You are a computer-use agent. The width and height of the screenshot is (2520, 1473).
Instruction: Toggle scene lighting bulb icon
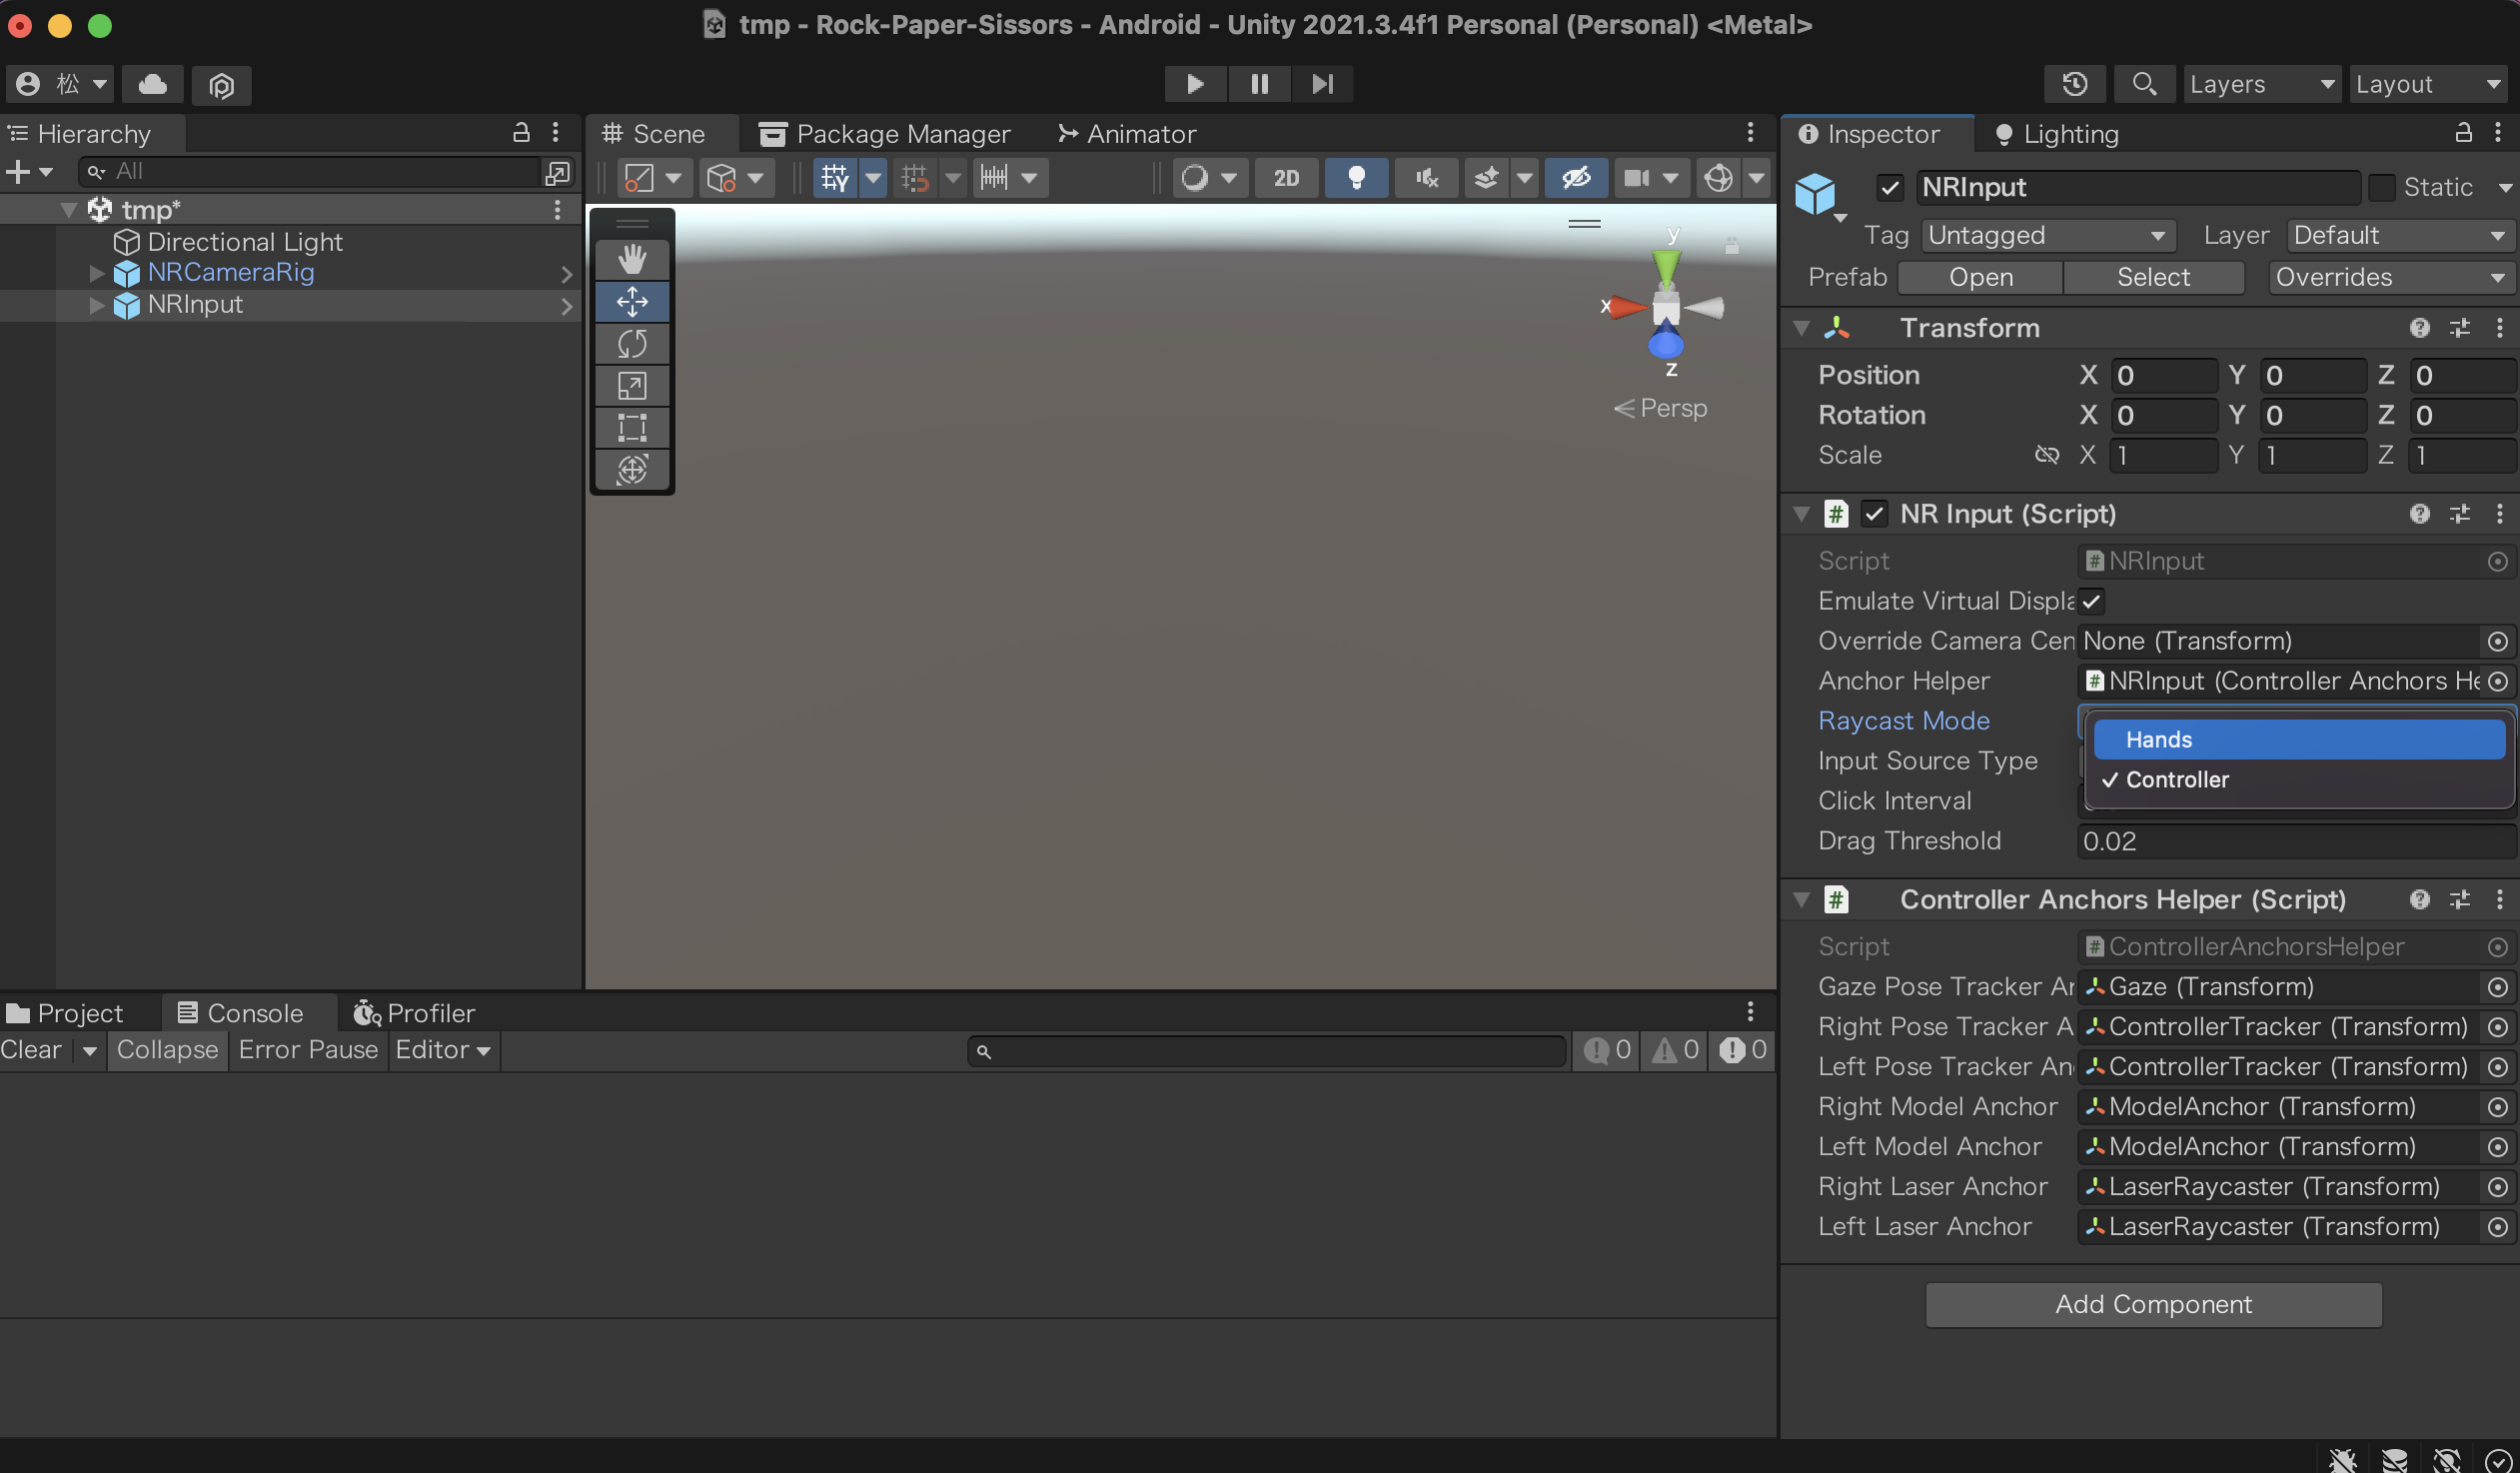pyautogui.click(x=1356, y=178)
